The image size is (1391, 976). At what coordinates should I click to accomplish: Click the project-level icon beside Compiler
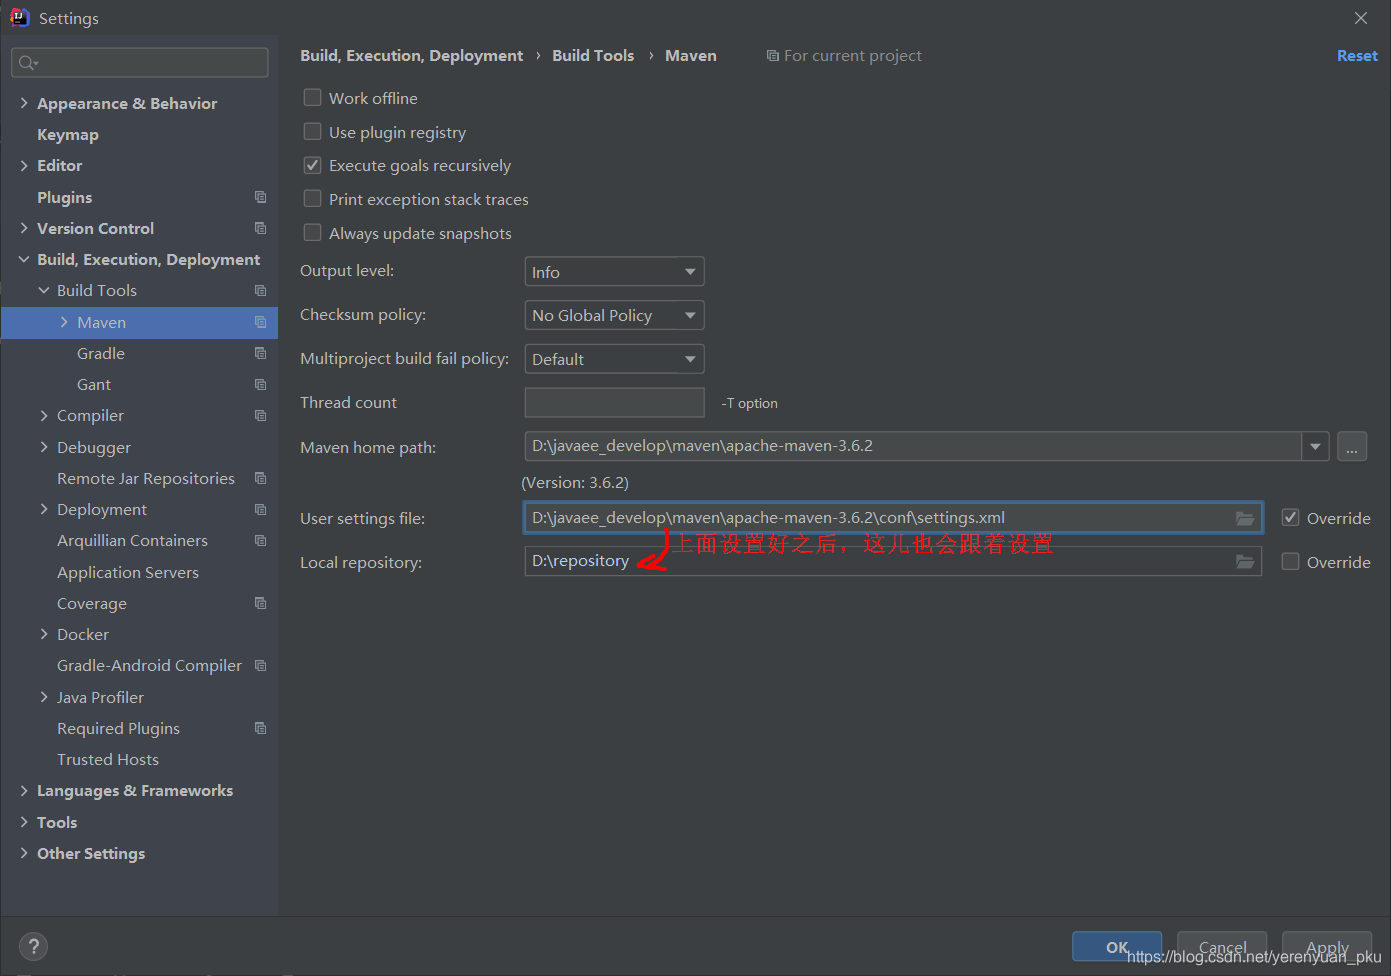pyautogui.click(x=260, y=415)
